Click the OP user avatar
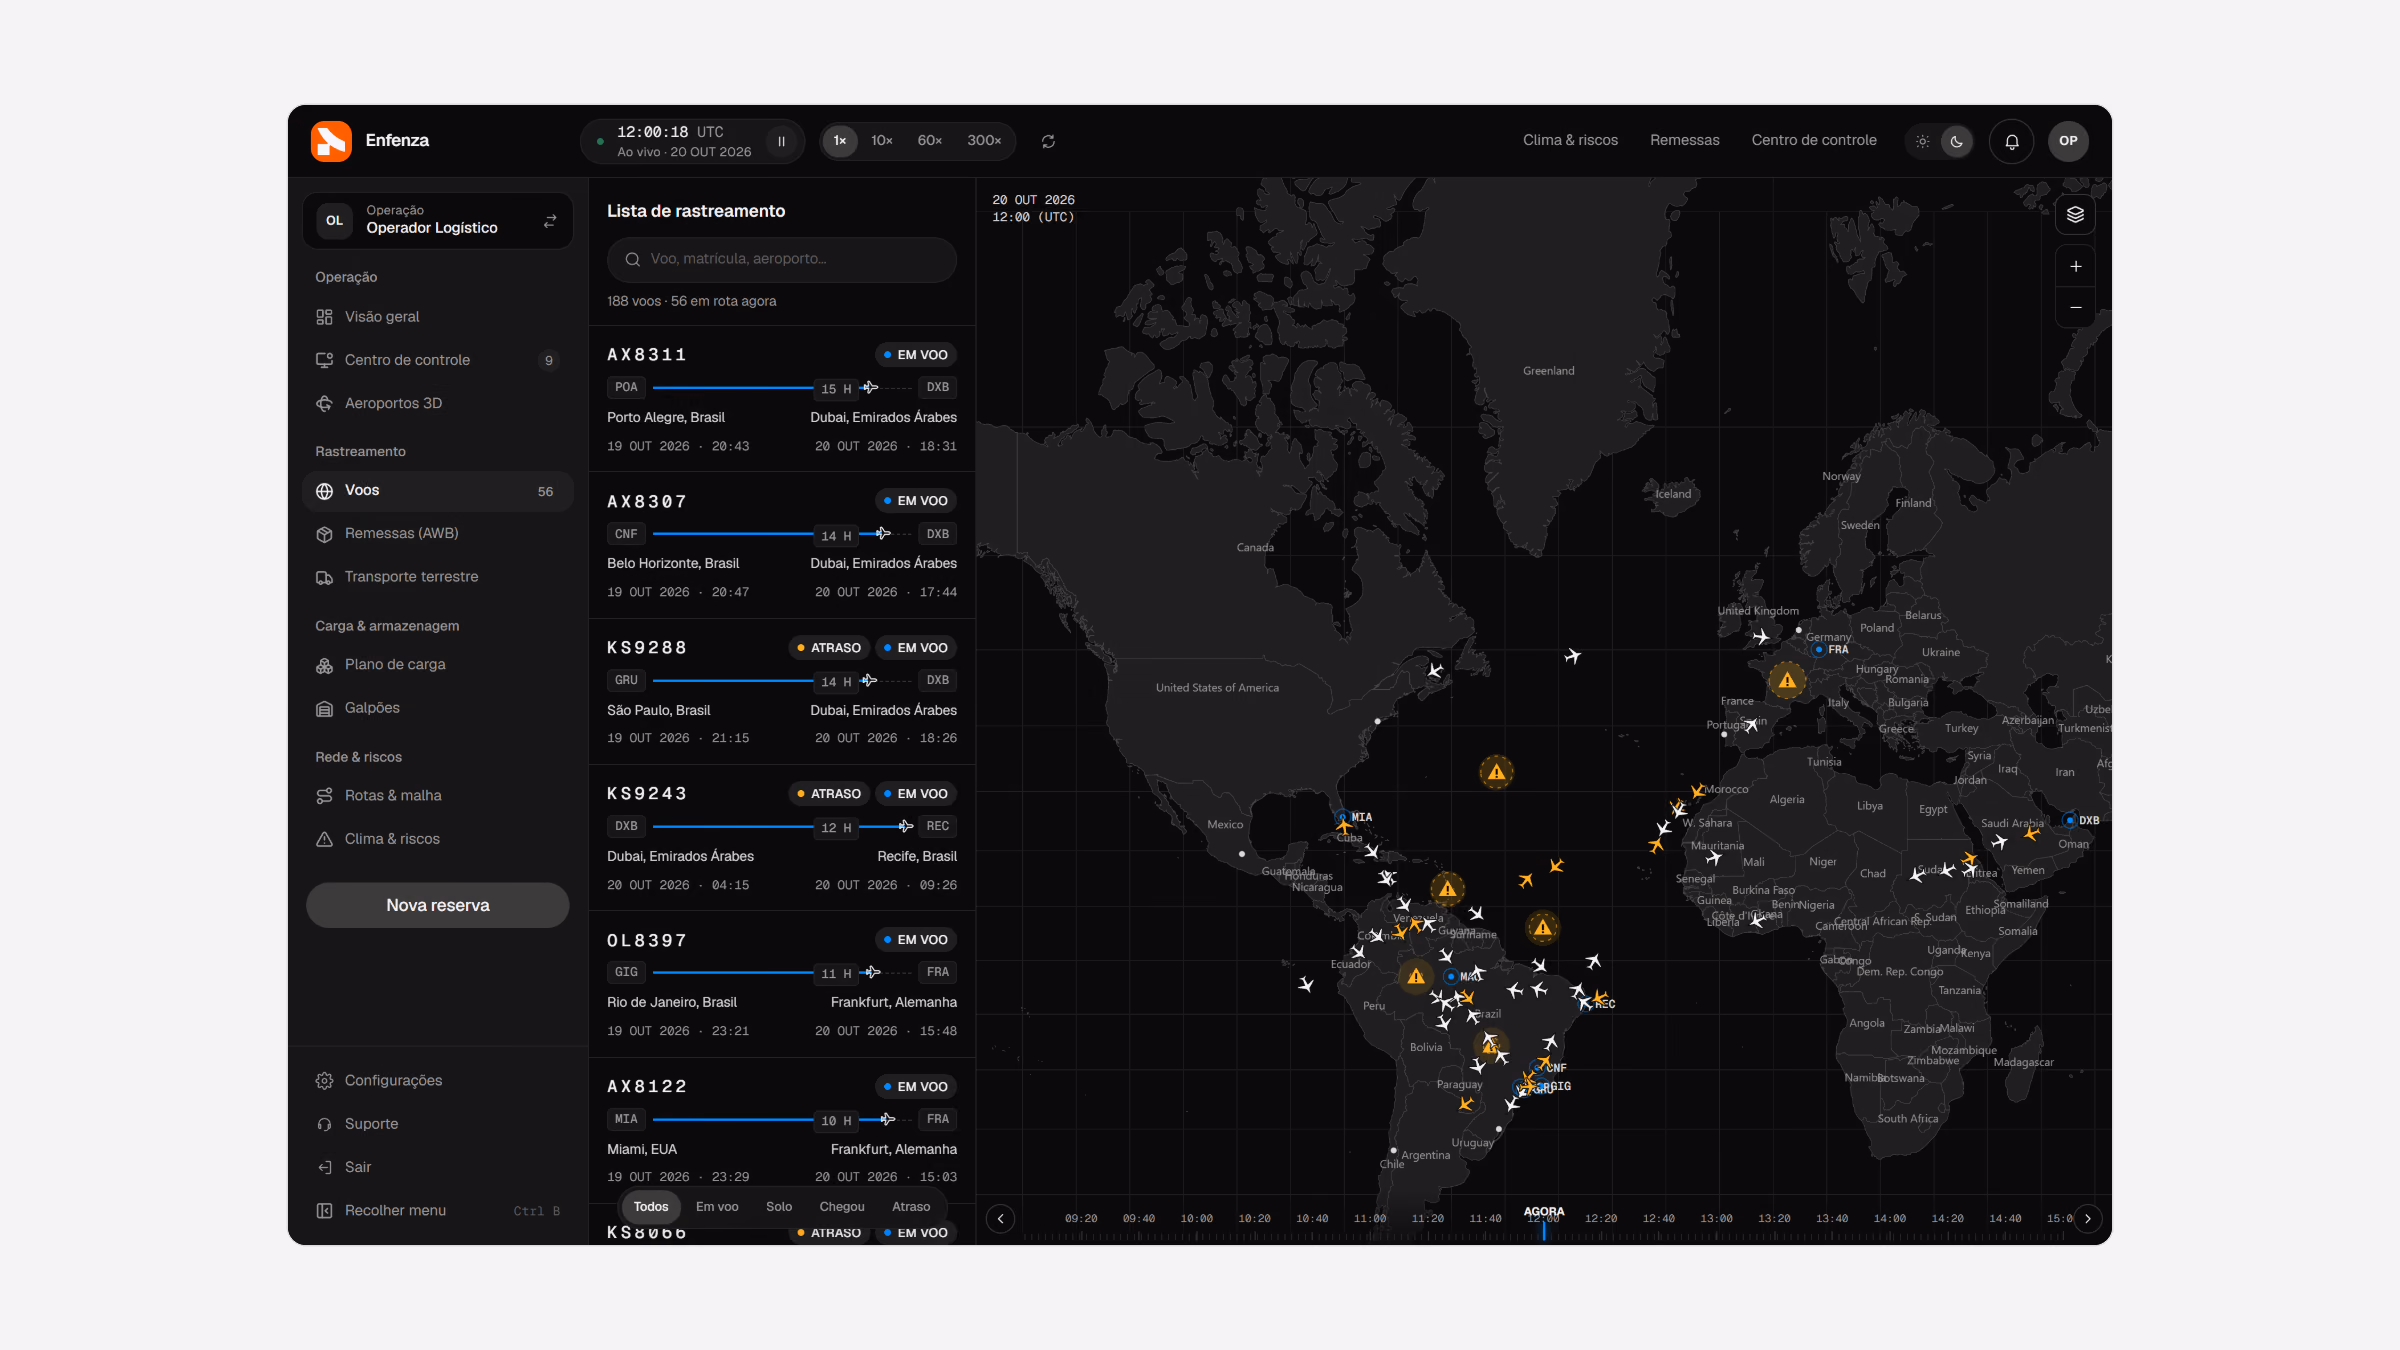Image resolution: width=2400 pixels, height=1350 pixels. tap(2068, 141)
